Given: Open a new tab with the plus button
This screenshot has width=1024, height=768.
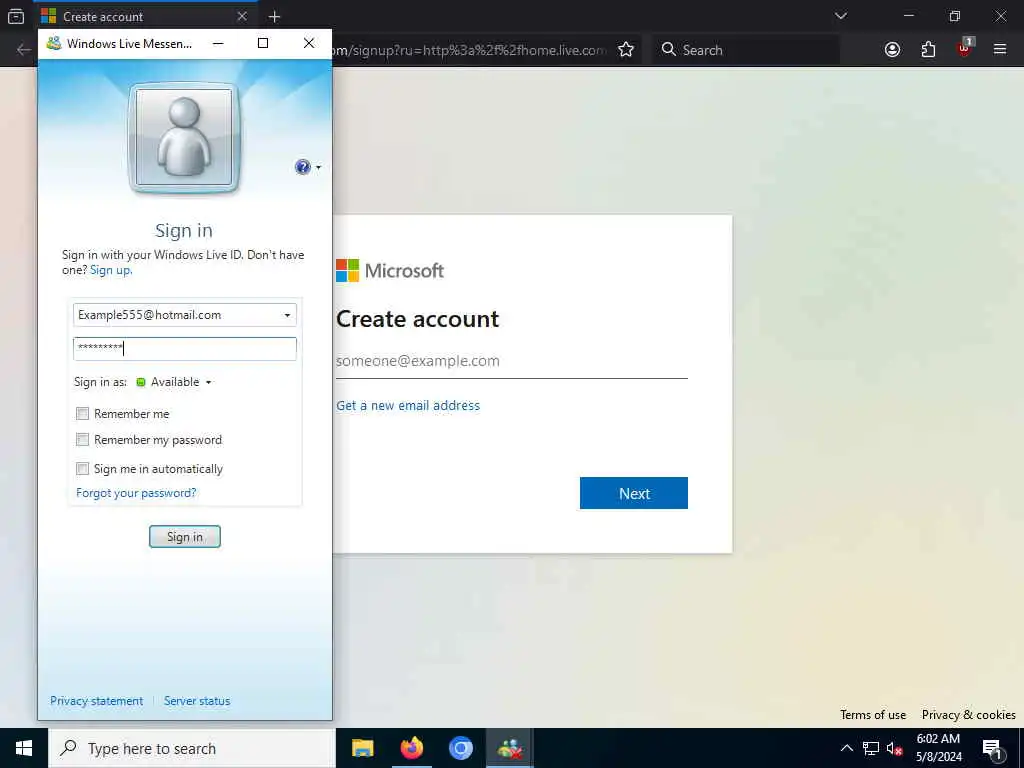Looking at the screenshot, I should 274,17.
